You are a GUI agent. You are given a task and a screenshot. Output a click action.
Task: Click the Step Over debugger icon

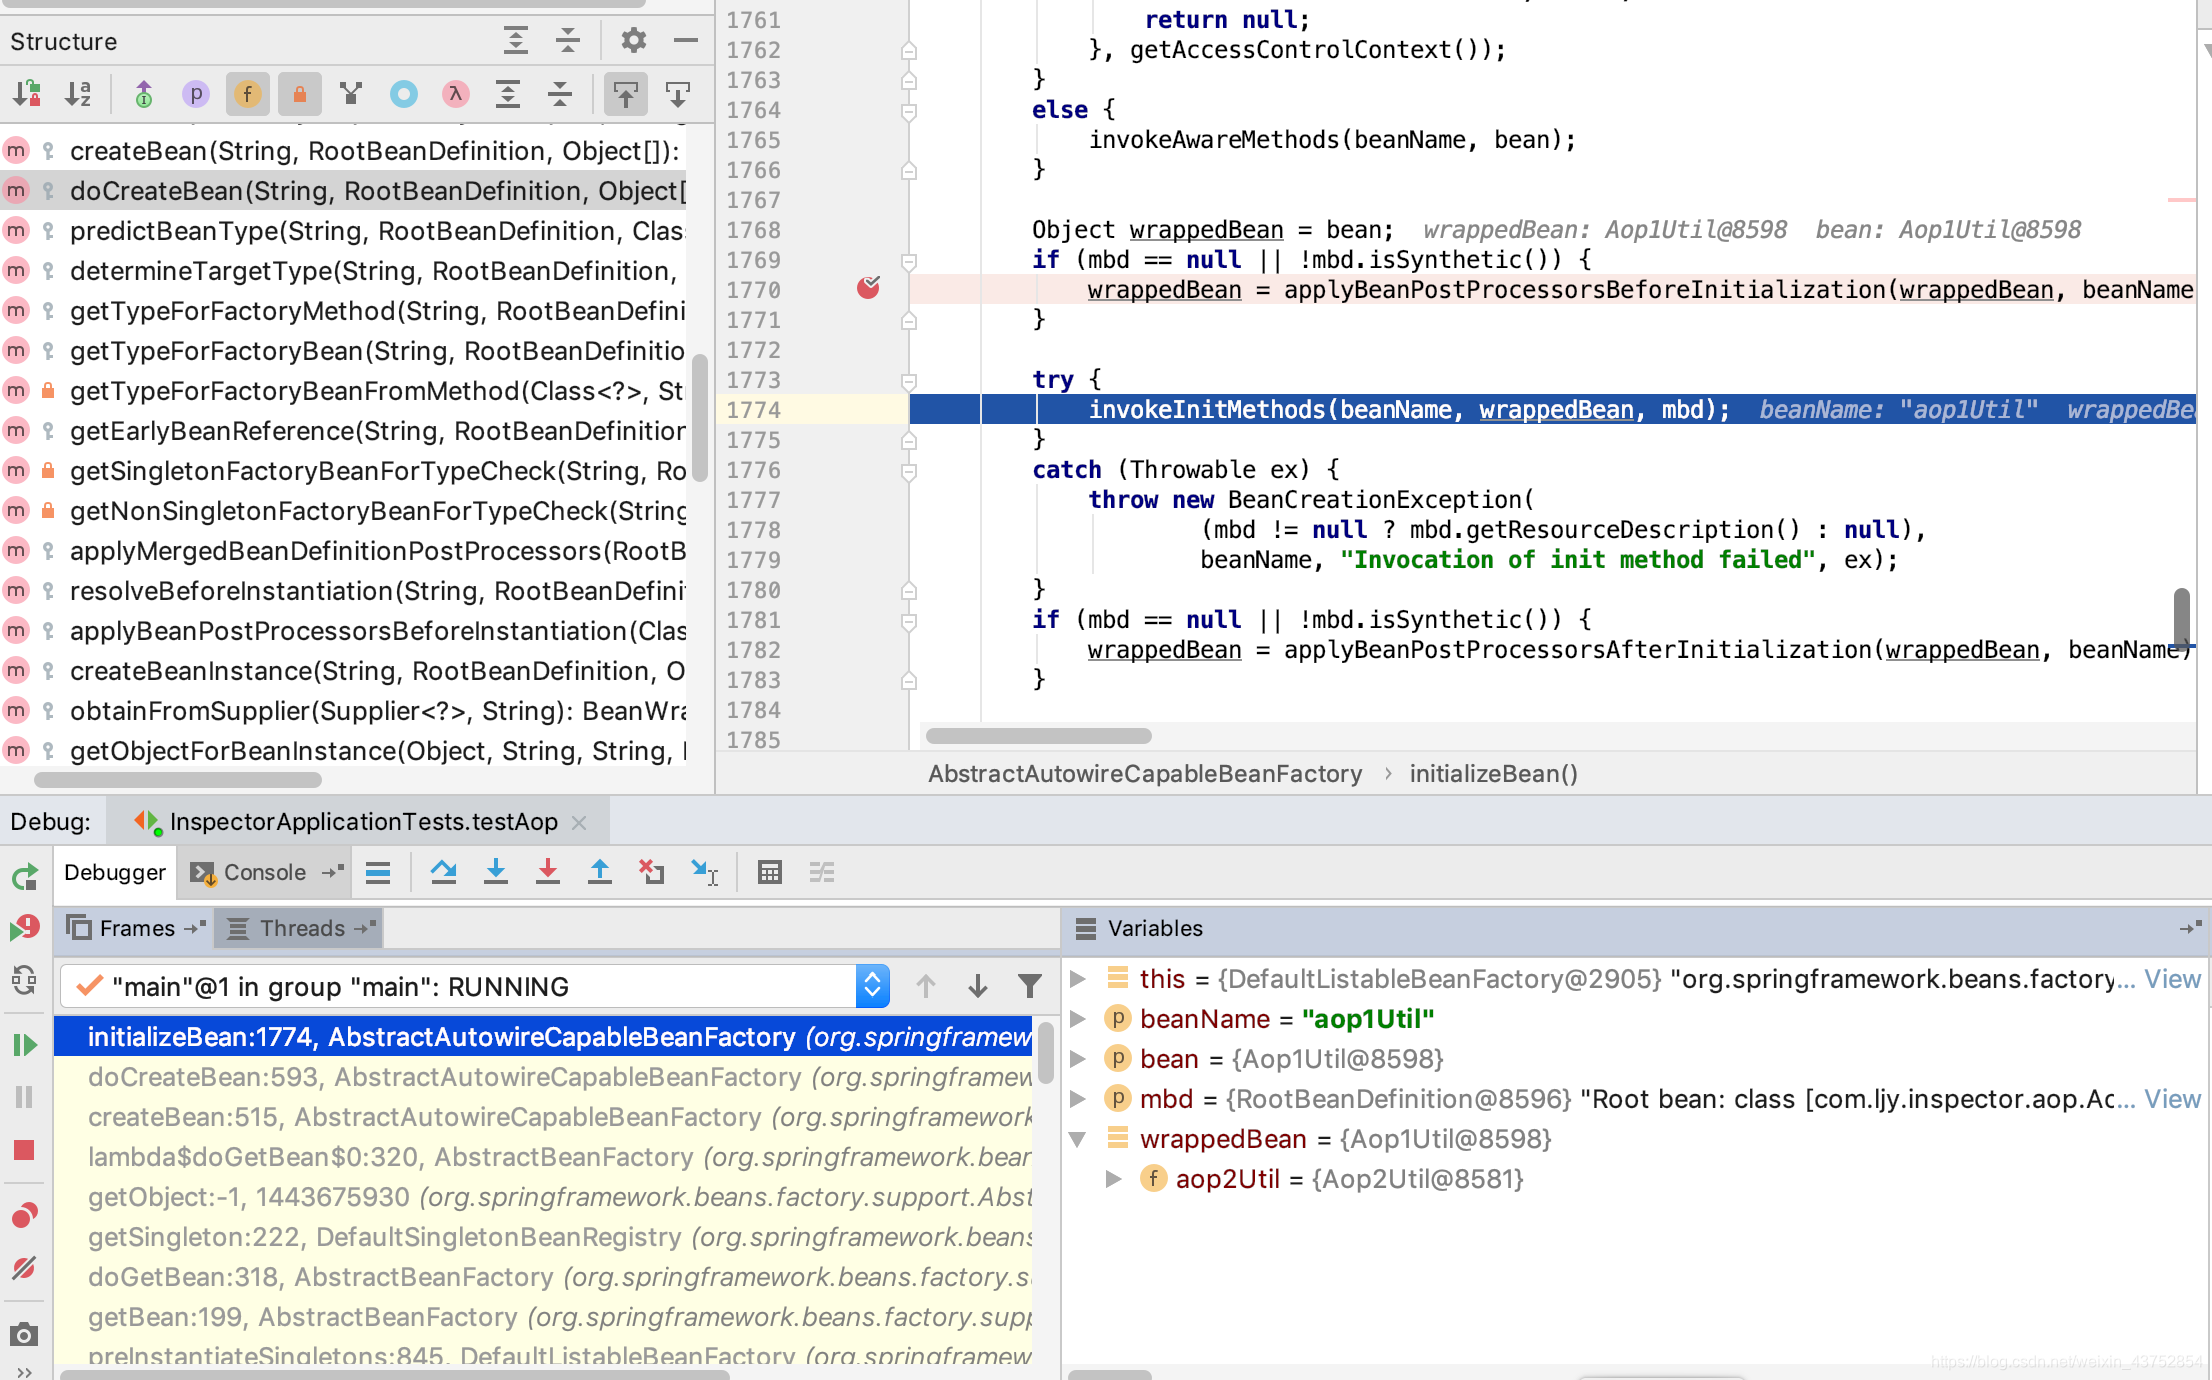tap(443, 872)
